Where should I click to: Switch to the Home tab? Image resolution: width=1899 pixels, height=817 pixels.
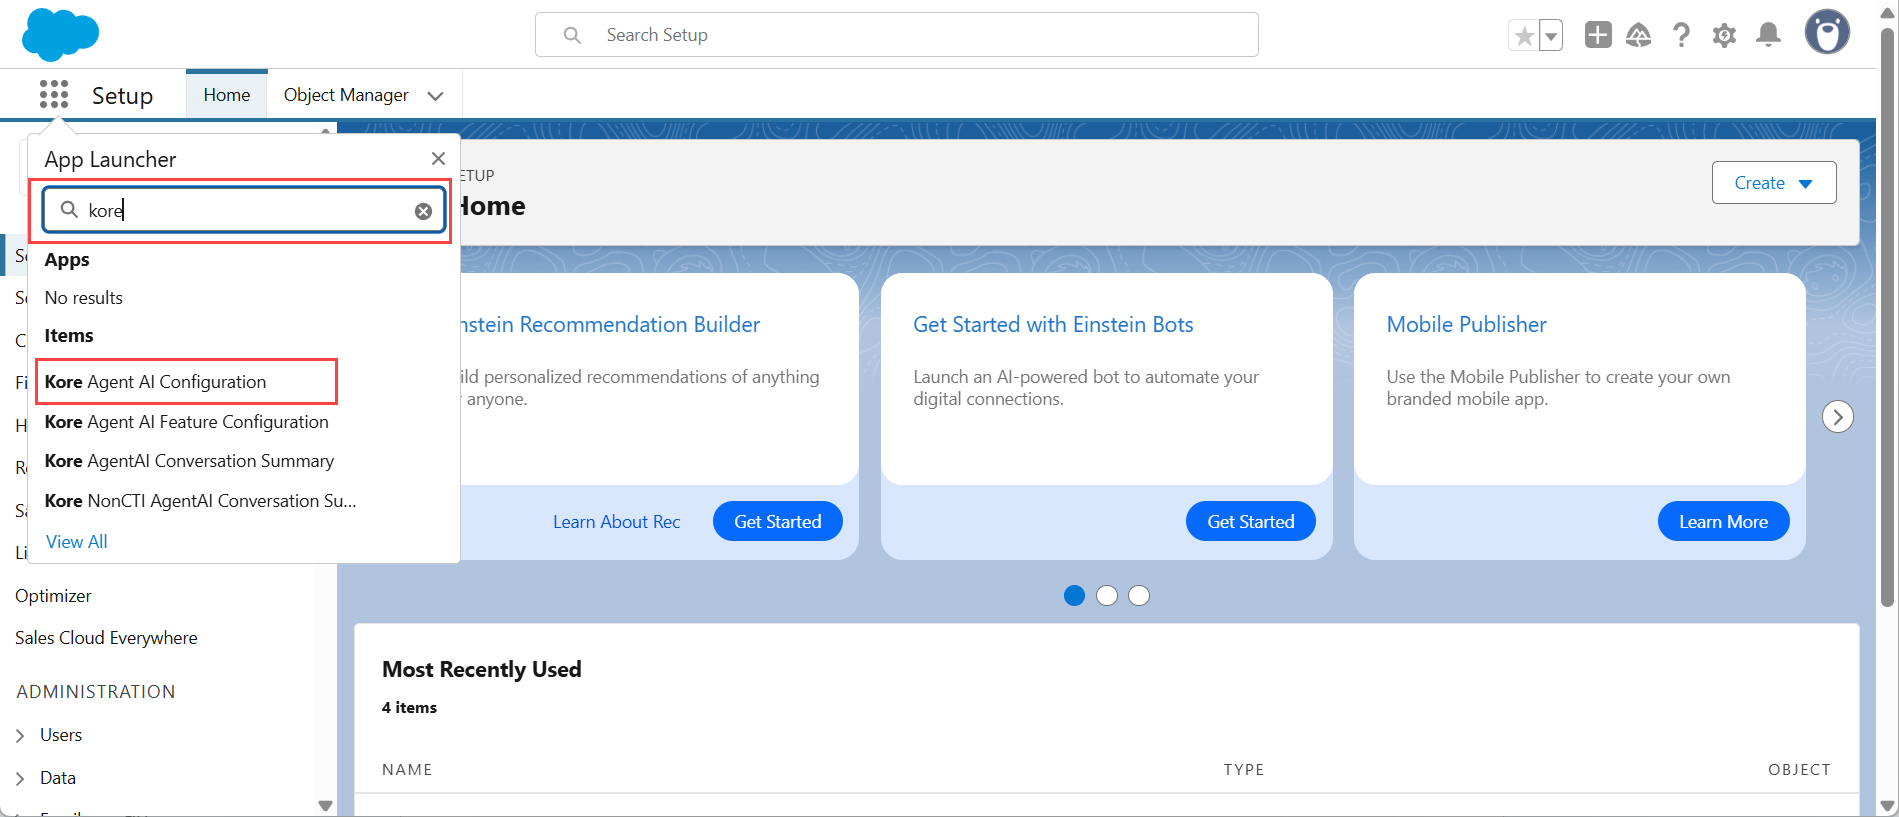(x=227, y=95)
